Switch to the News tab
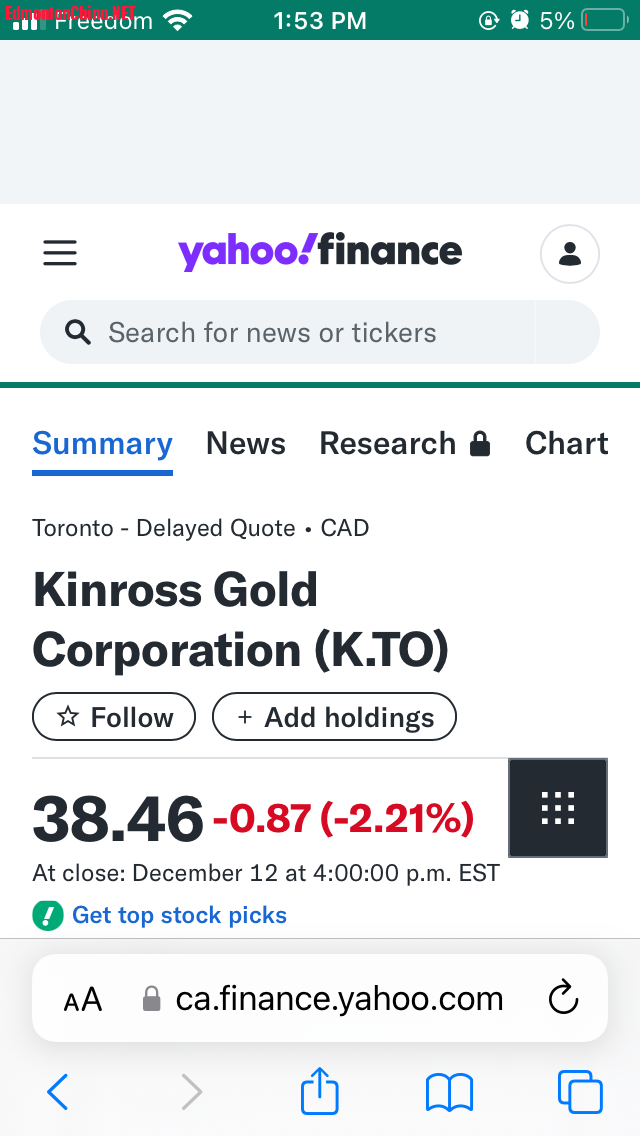Image resolution: width=640 pixels, height=1136 pixels. click(246, 444)
